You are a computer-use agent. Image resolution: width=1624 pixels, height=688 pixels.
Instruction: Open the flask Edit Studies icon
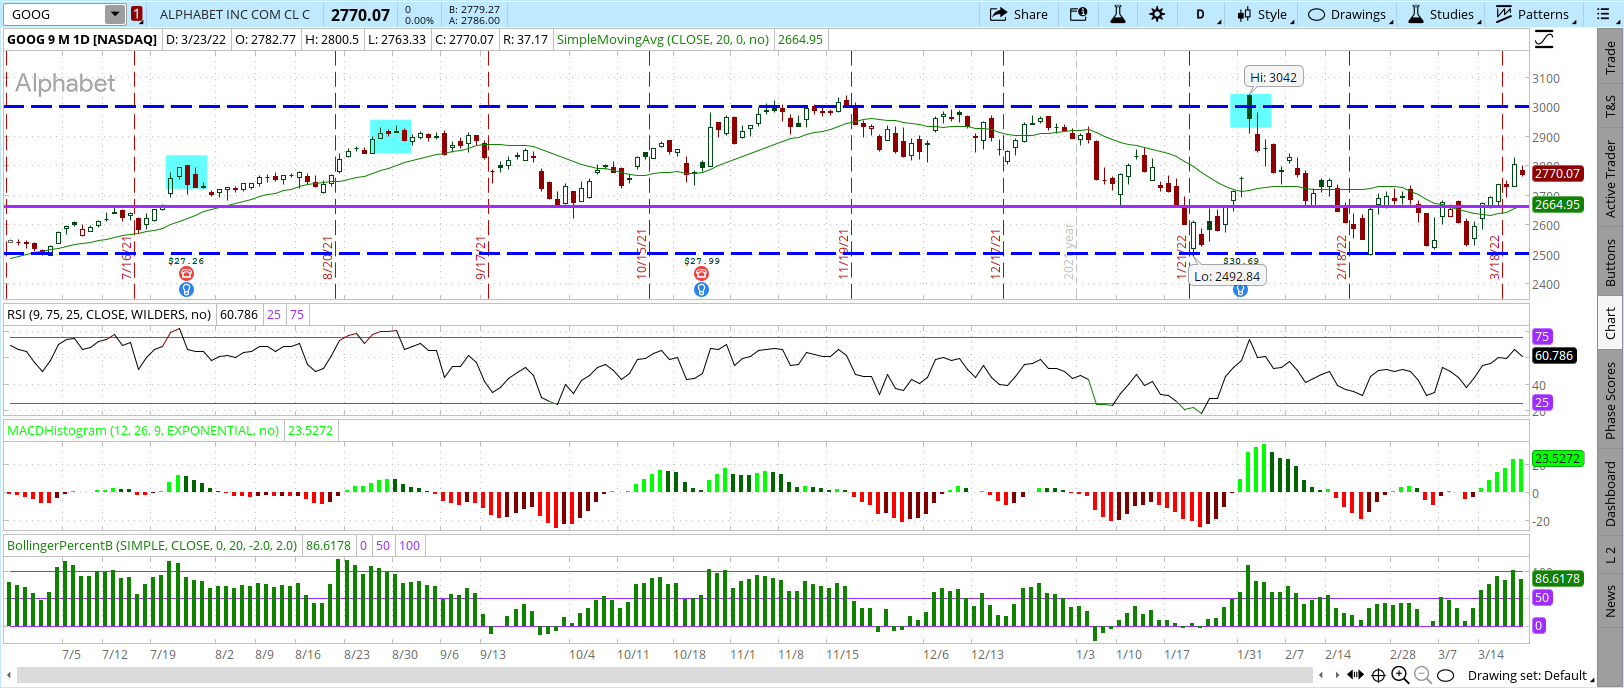pos(1117,14)
